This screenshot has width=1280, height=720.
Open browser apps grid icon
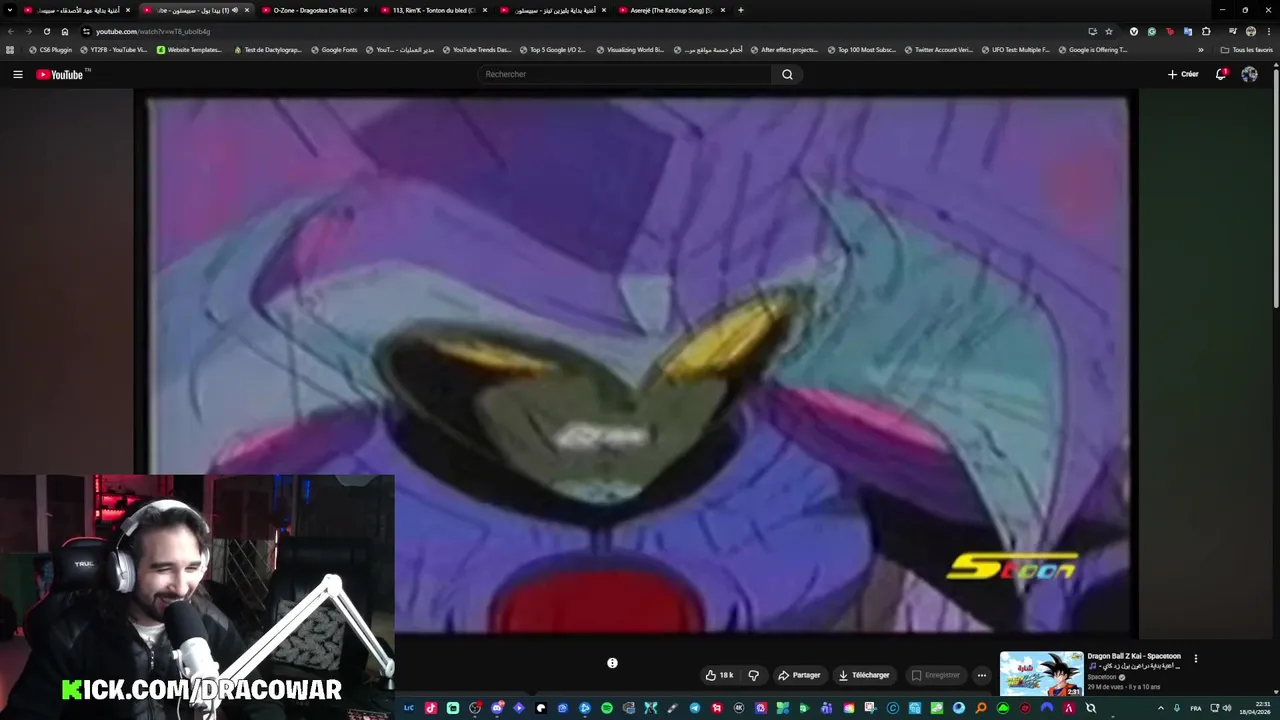tap(10, 49)
